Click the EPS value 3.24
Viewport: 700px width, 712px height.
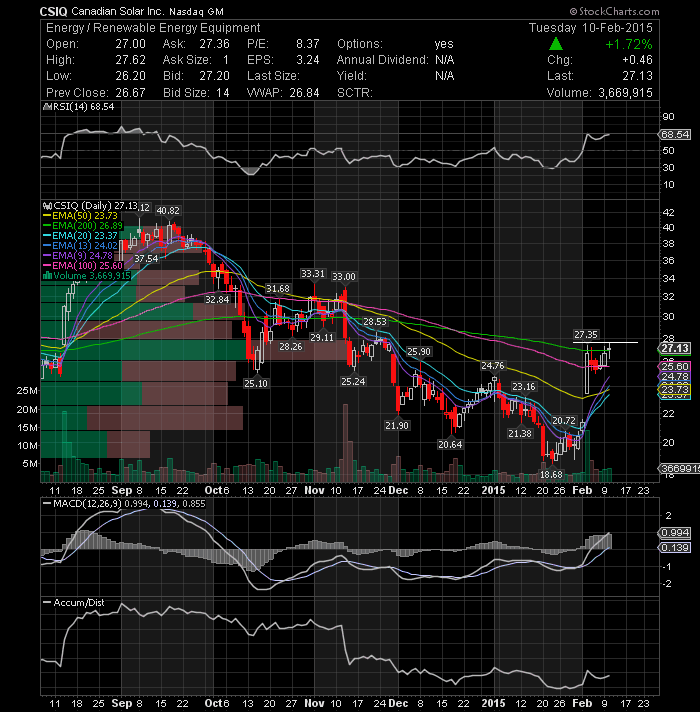[x=308, y=60]
